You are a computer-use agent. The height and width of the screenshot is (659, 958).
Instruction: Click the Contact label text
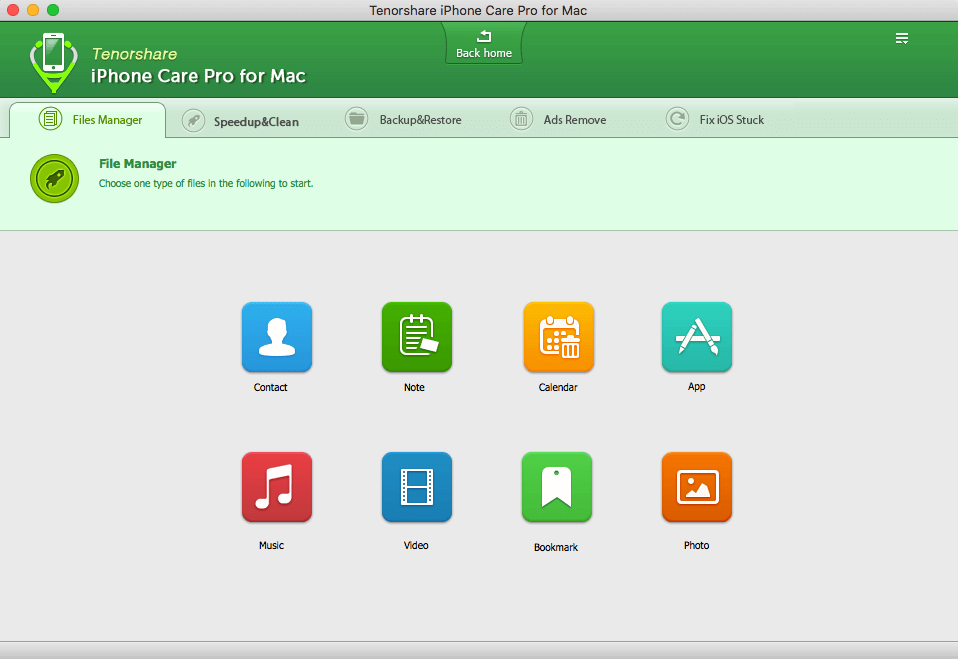[270, 387]
